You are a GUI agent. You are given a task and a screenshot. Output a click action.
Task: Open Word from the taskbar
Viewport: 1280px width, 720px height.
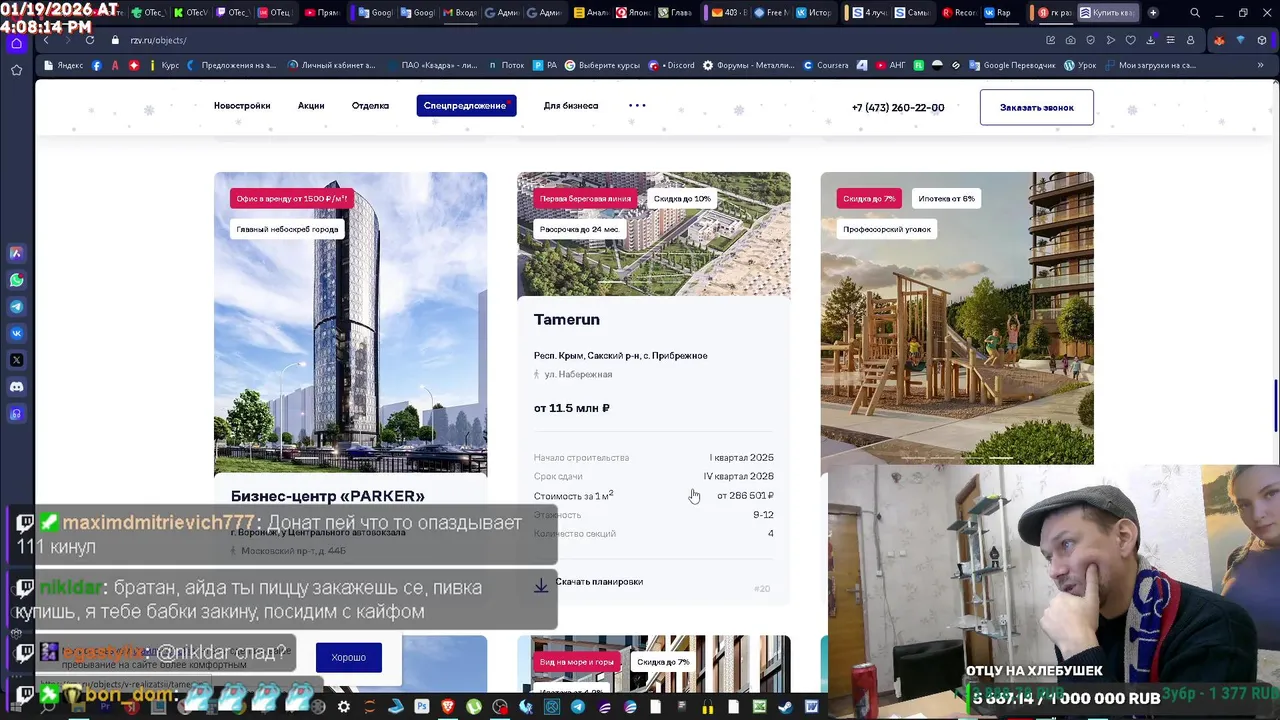point(812,707)
